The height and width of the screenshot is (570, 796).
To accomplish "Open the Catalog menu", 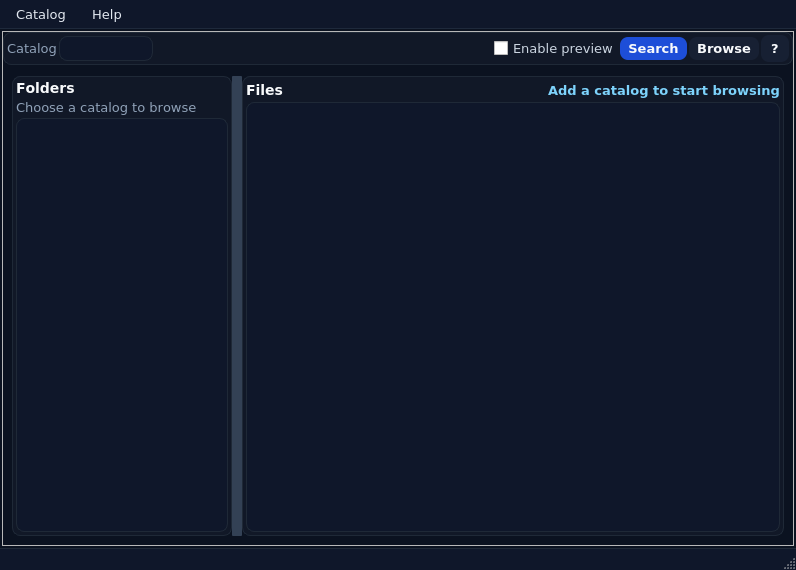I will point(41,15).
